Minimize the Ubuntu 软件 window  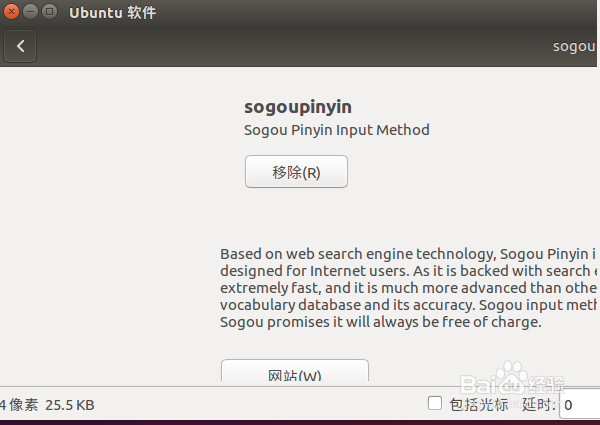(x=30, y=13)
